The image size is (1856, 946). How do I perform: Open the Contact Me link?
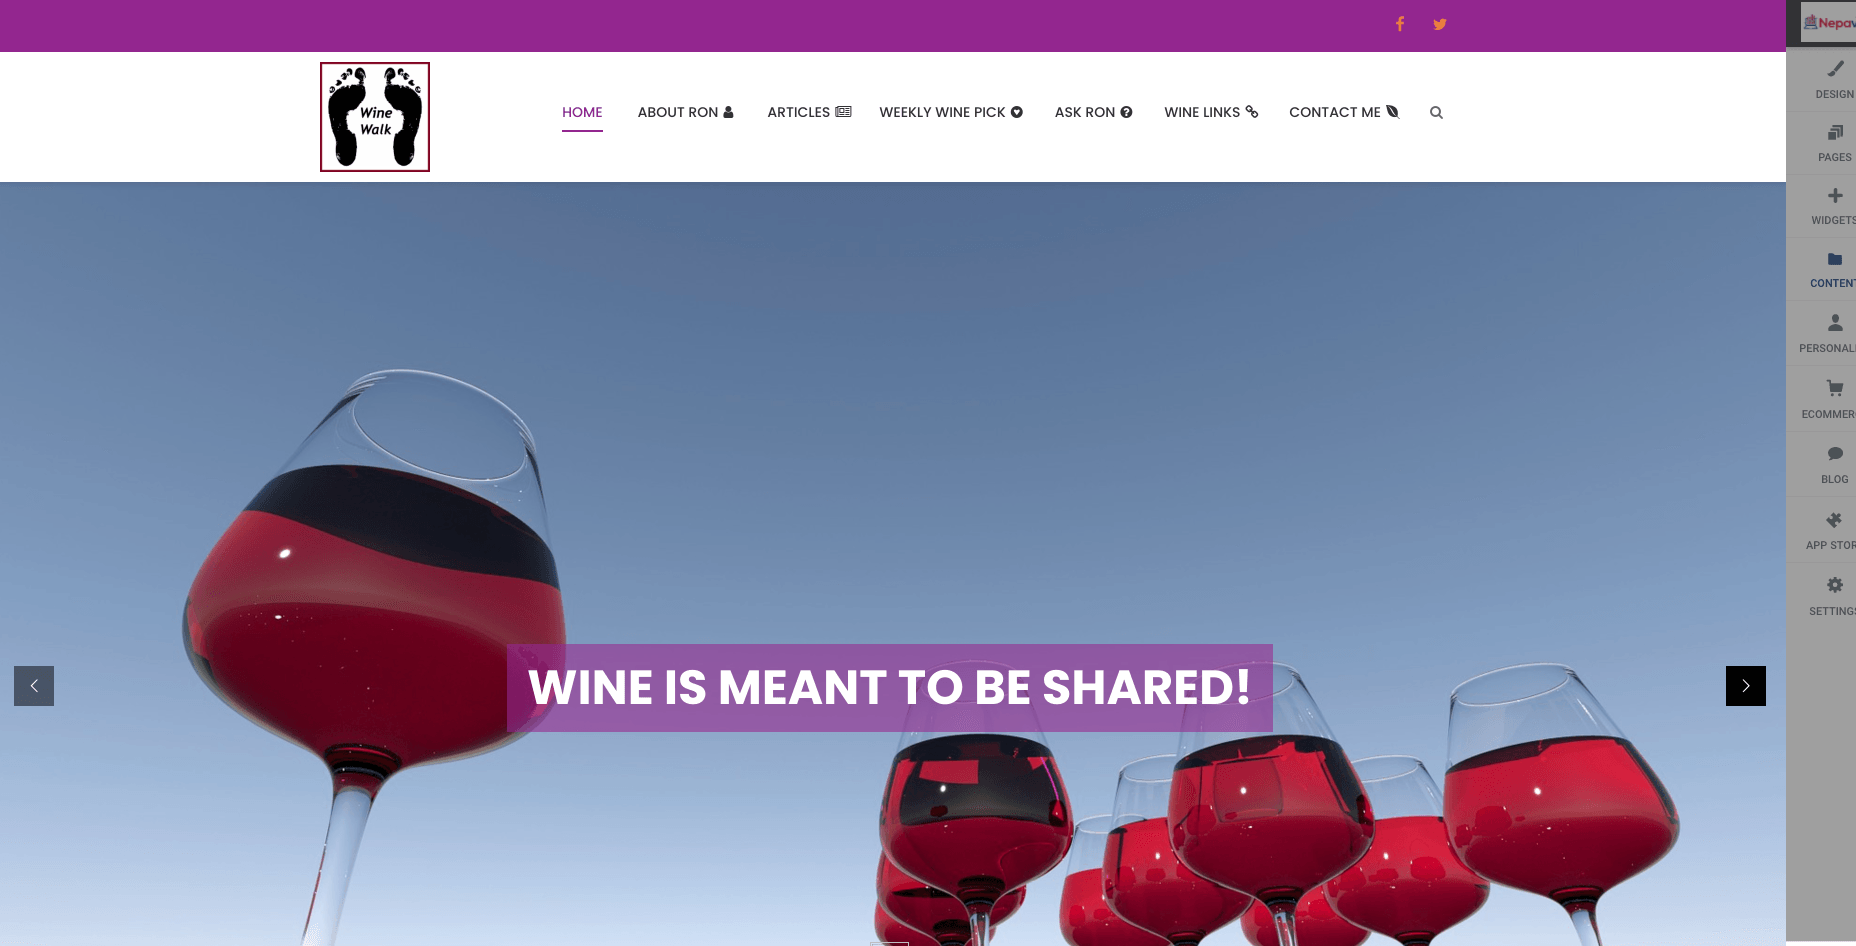click(1344, 112)
